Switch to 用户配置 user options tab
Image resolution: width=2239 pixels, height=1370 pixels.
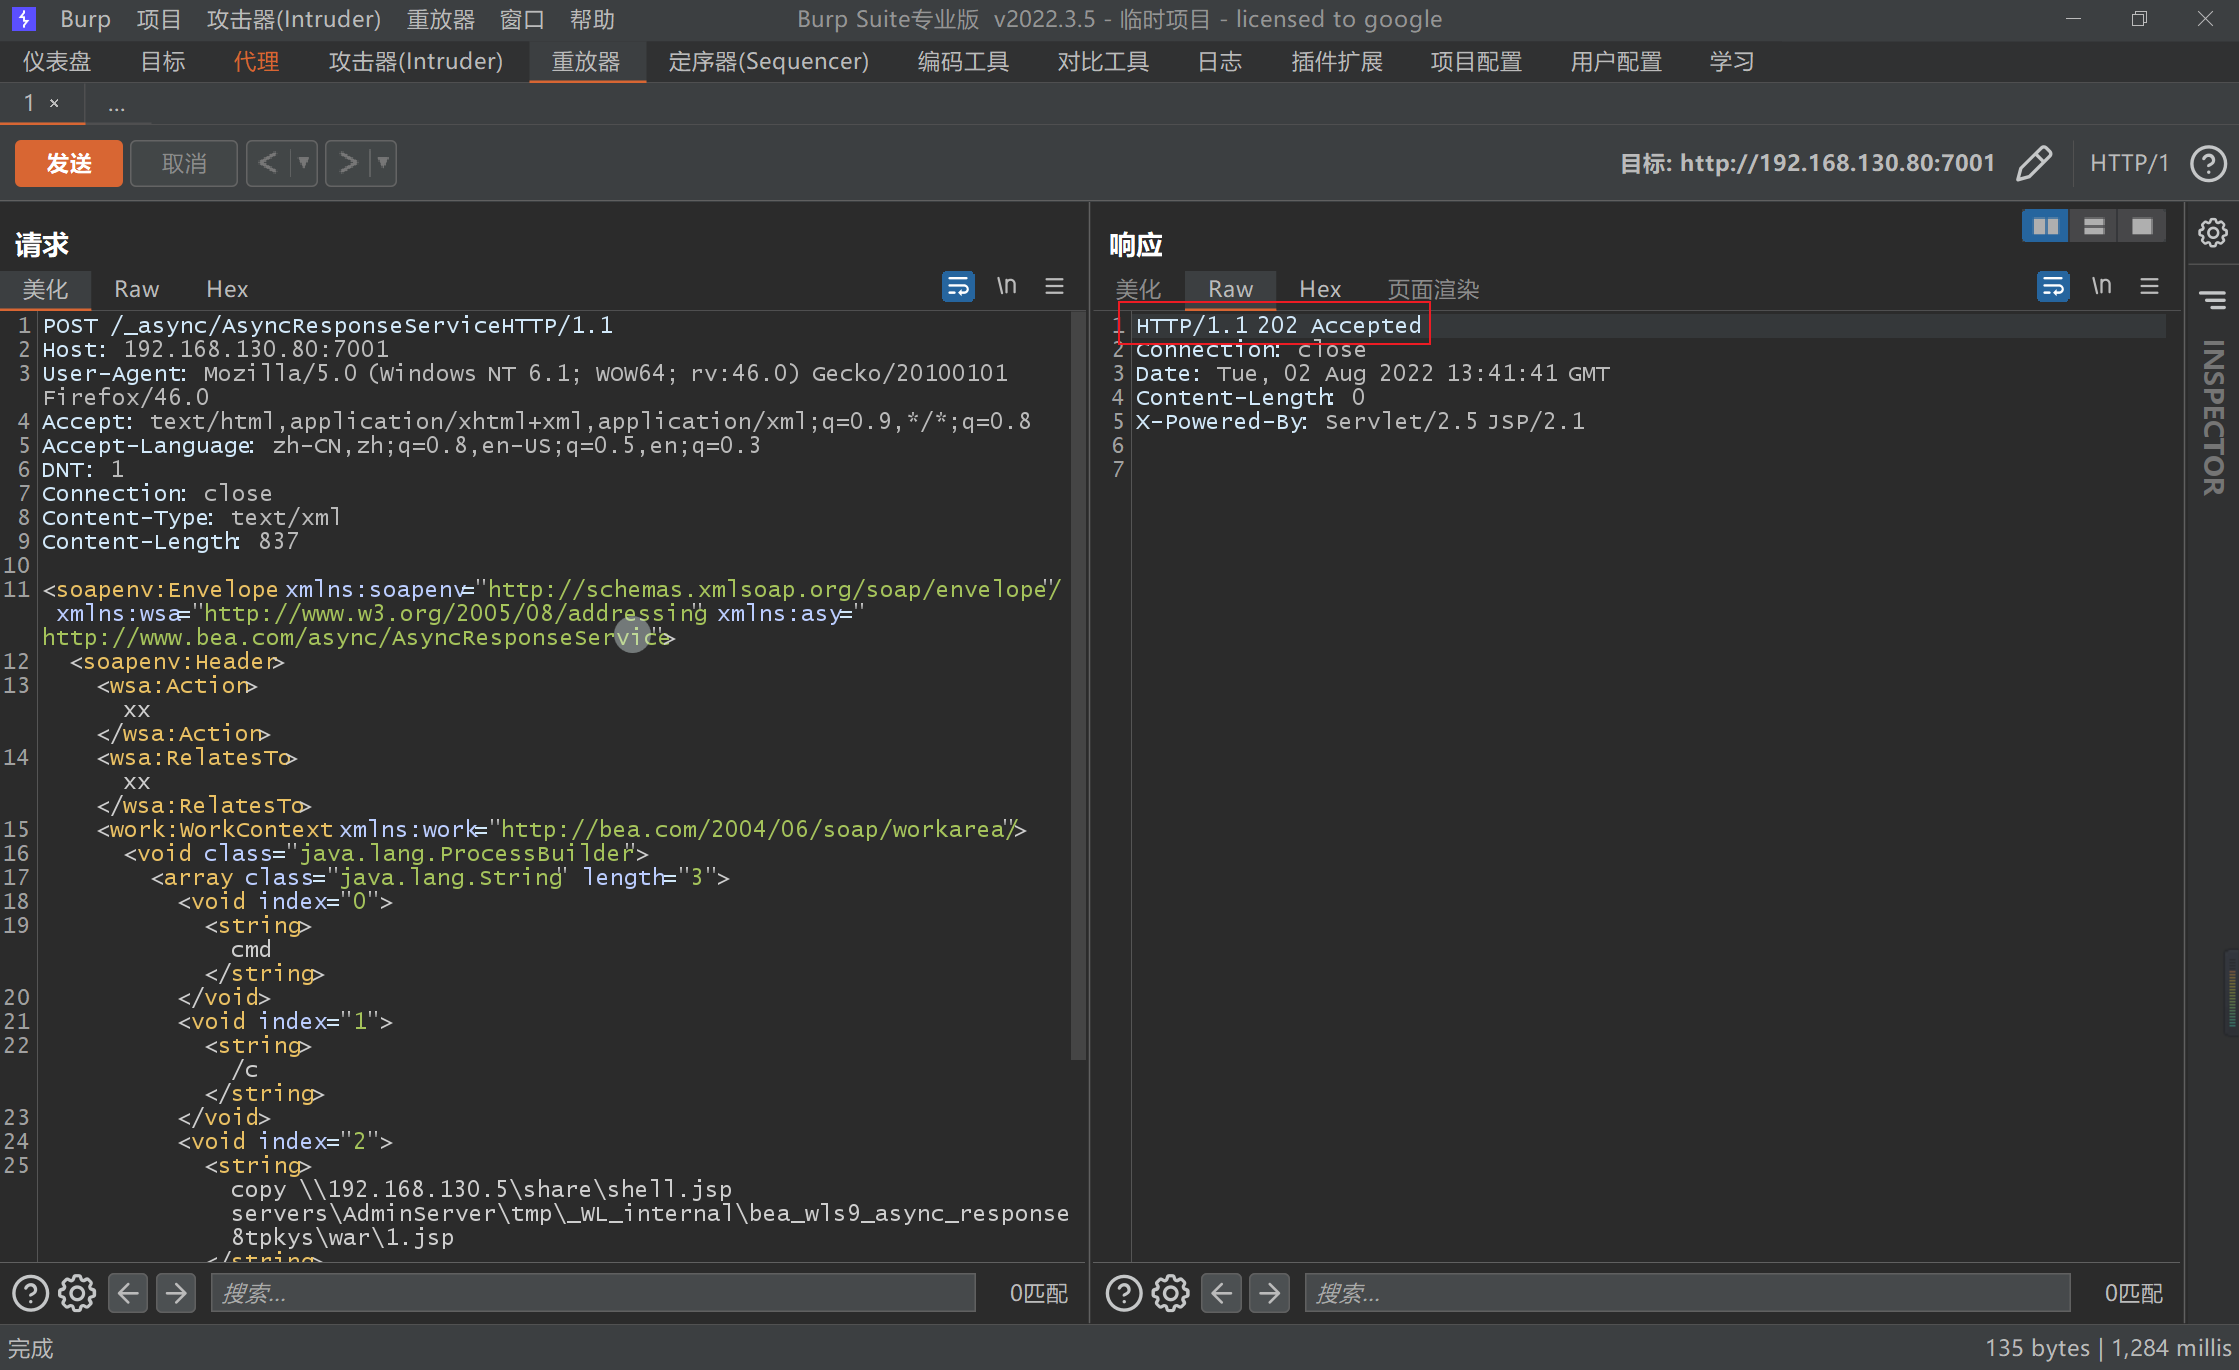click(x=1616, y=62)
